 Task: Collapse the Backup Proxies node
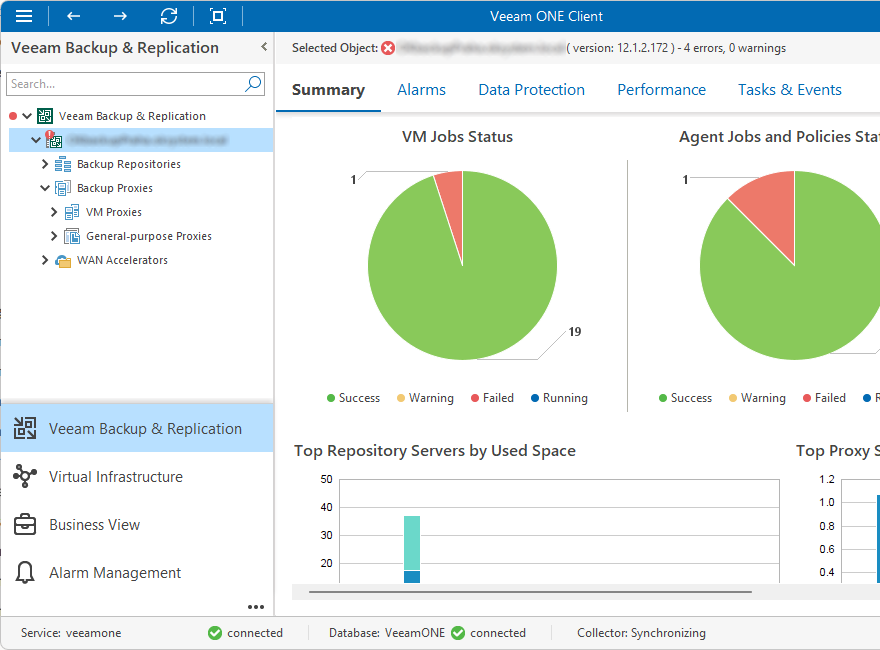(44, 187)
